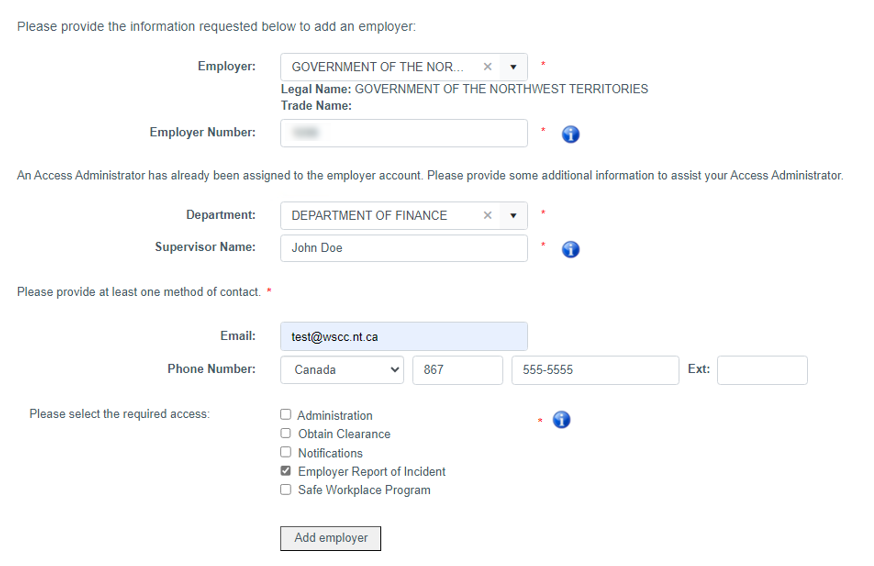Click the empty Ext field
Viewport: 874px width, 566px height.
click(762, 370)
